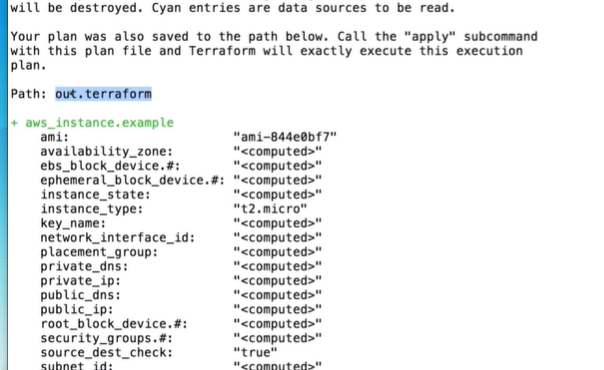Click the "public_ip:" attribute name

coord(77,310)
